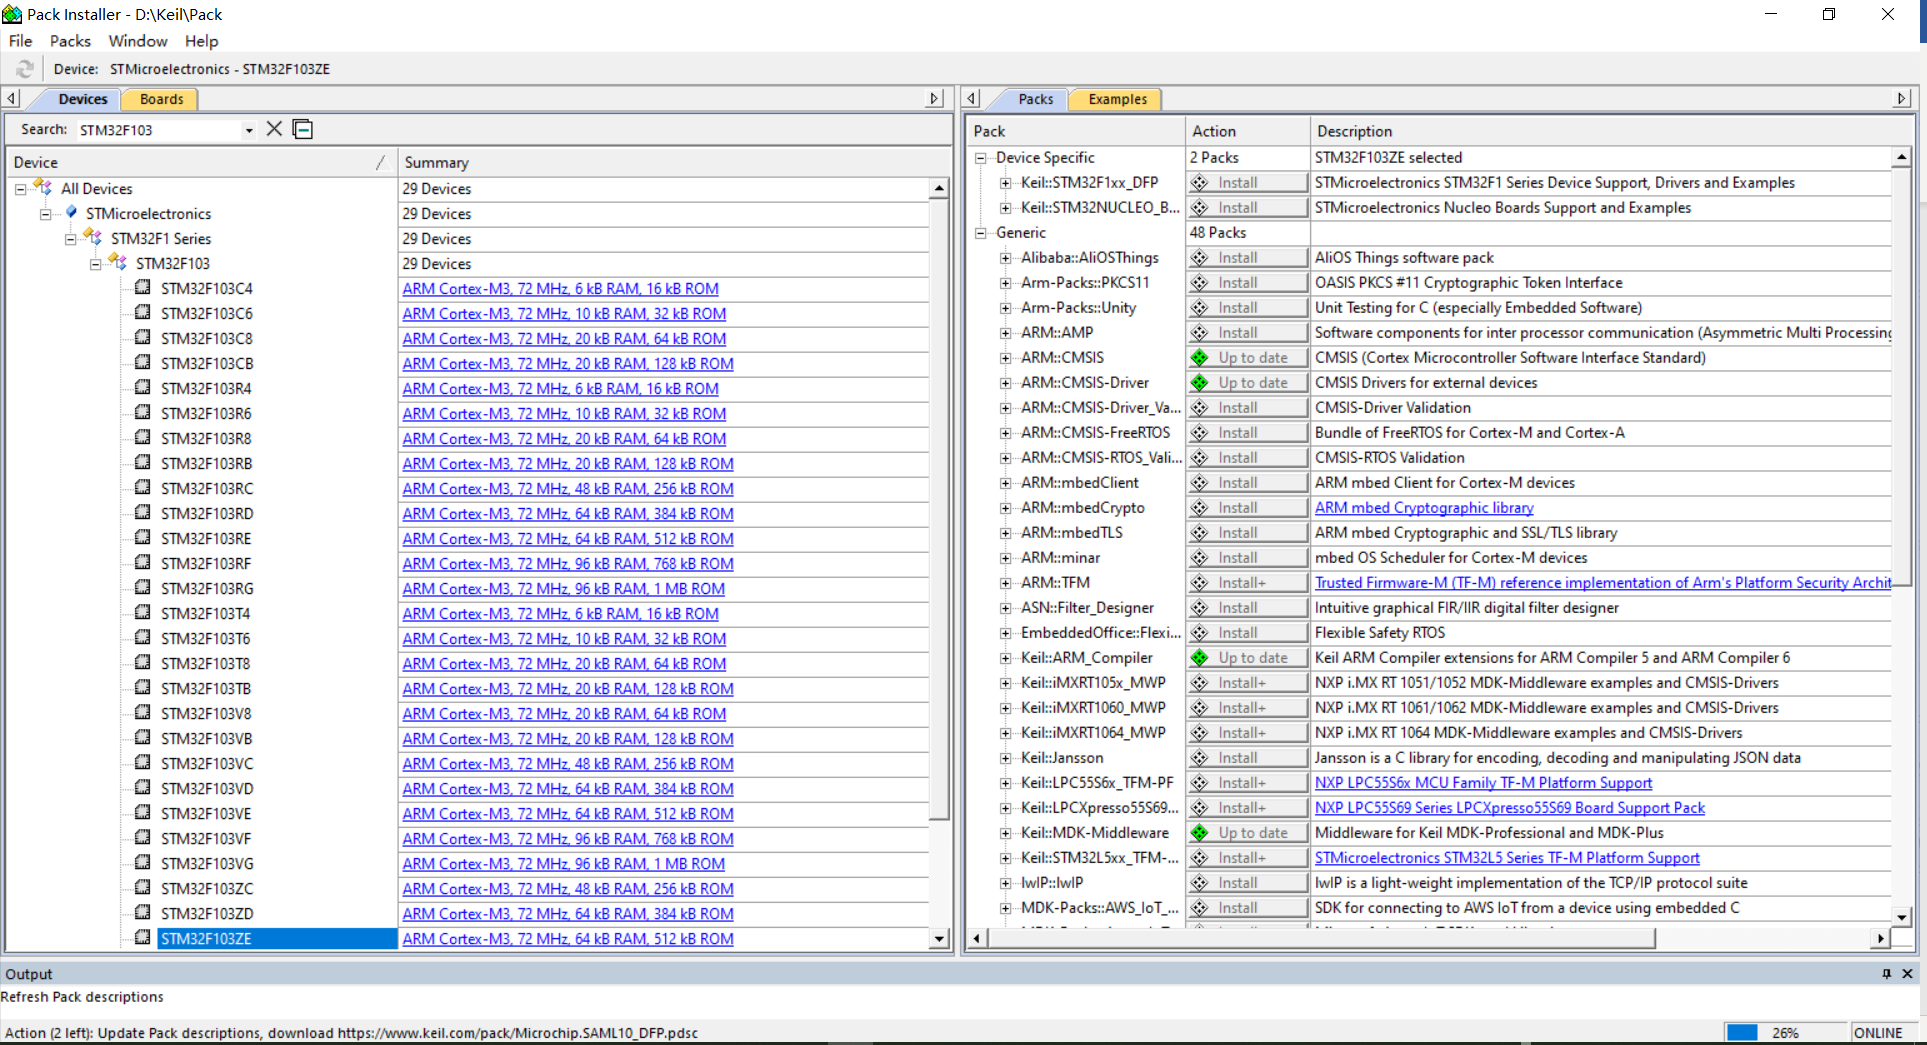Click the Pack Installer app icon in title bar
The image size is (1927, 1045).
pos(12,14)
